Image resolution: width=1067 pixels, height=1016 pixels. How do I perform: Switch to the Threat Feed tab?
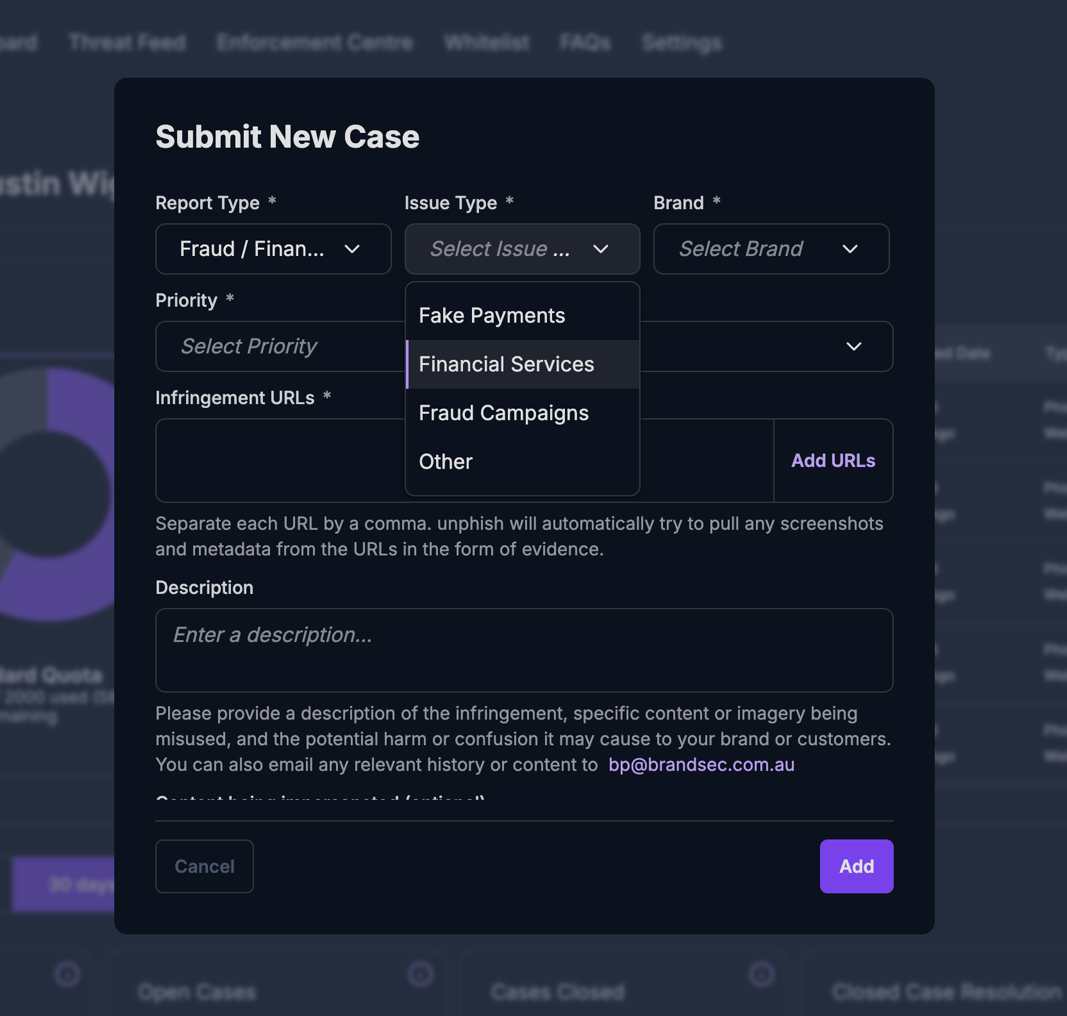127,43
